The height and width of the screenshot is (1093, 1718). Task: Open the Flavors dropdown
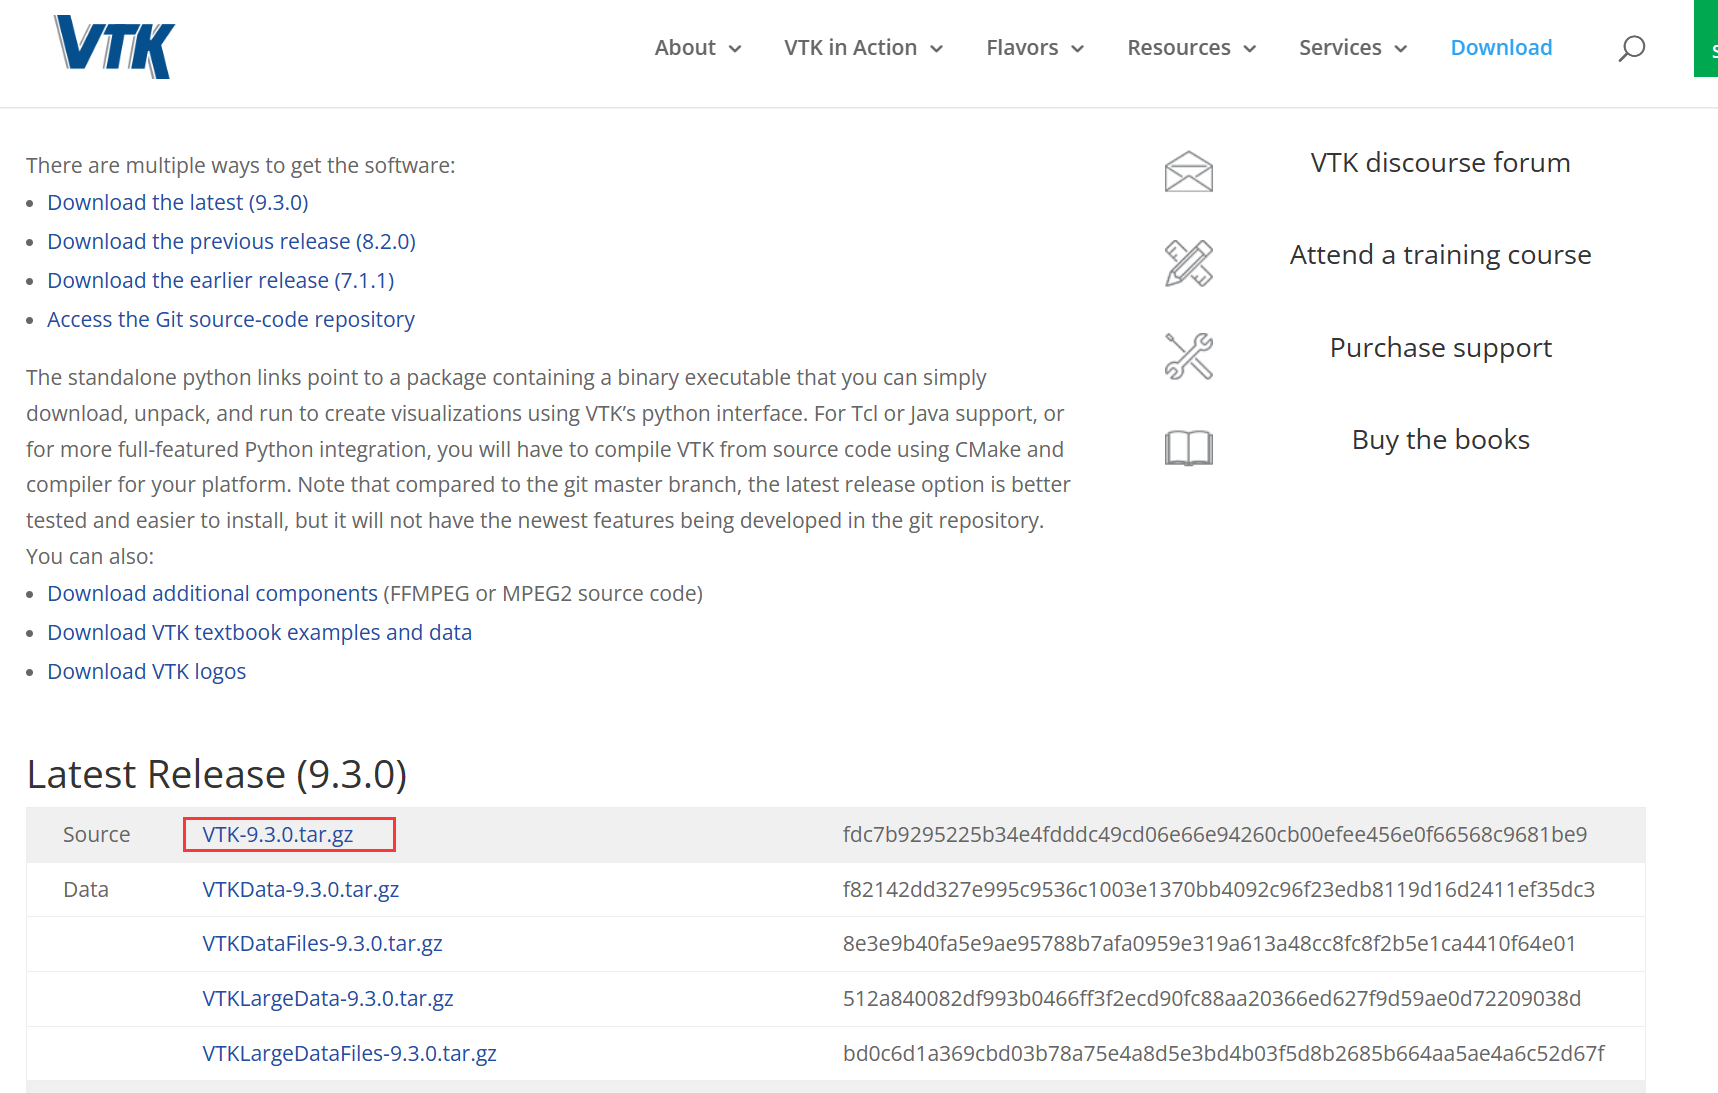pos(1034,48)
